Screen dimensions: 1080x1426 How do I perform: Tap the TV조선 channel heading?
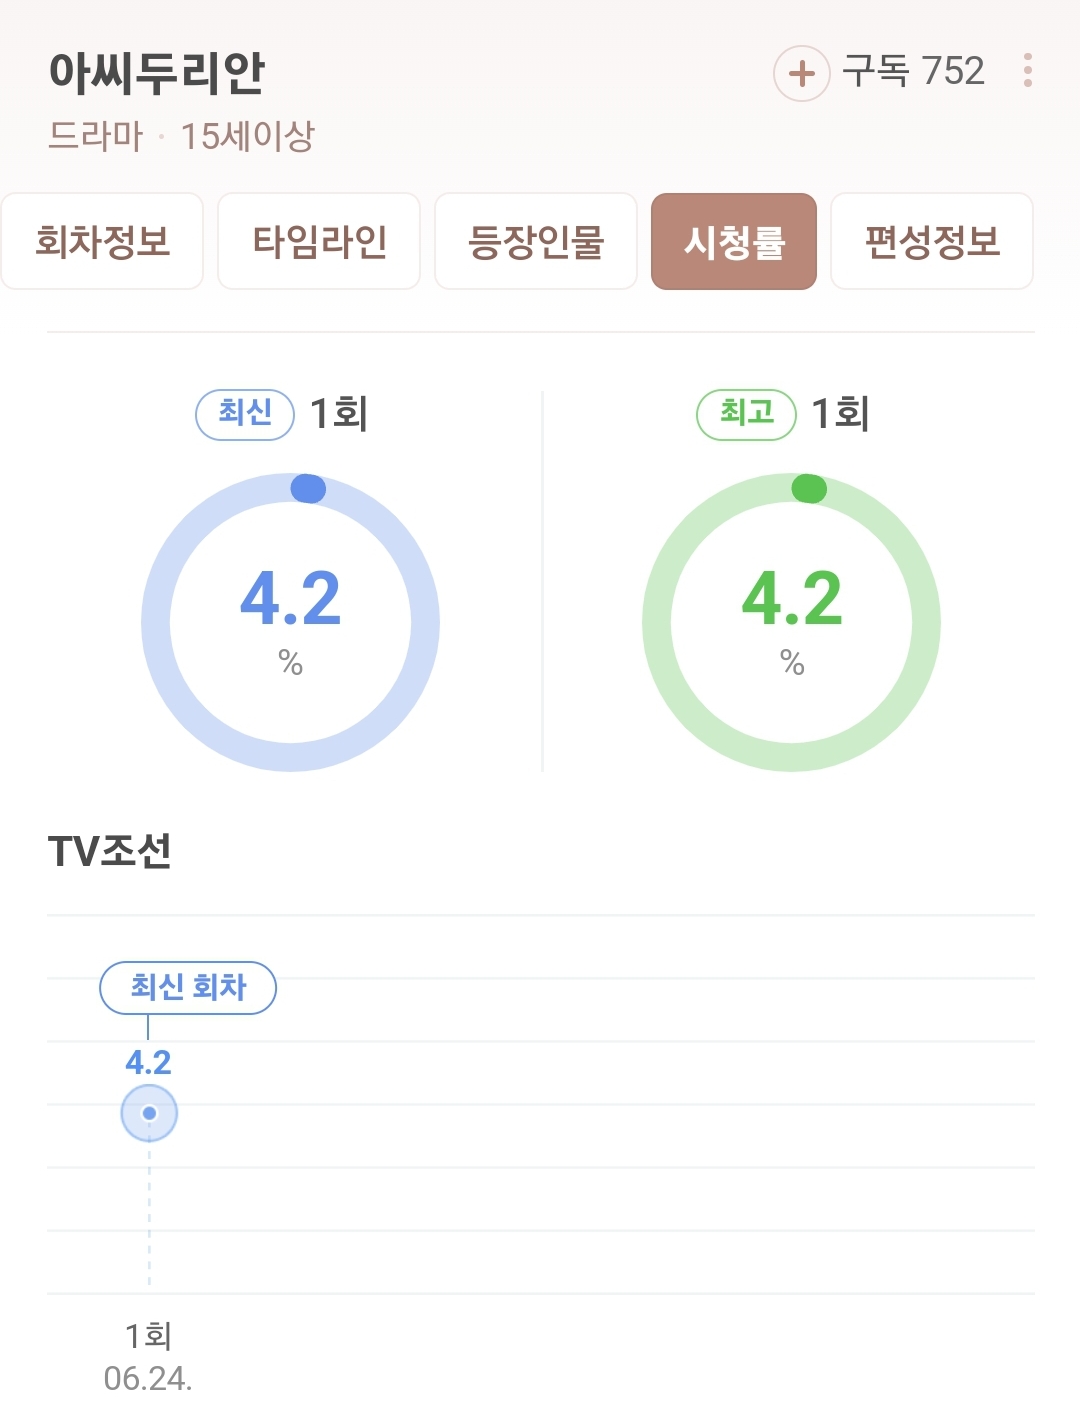click(x=110, y=852)
